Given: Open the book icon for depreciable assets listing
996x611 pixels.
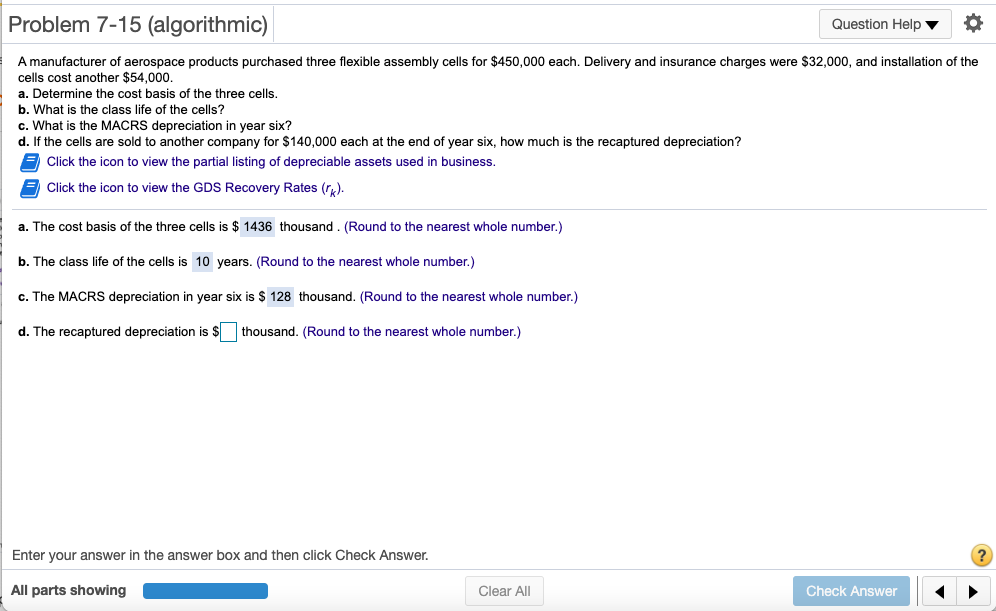Looking at the screenshot, I should (29, 162).
